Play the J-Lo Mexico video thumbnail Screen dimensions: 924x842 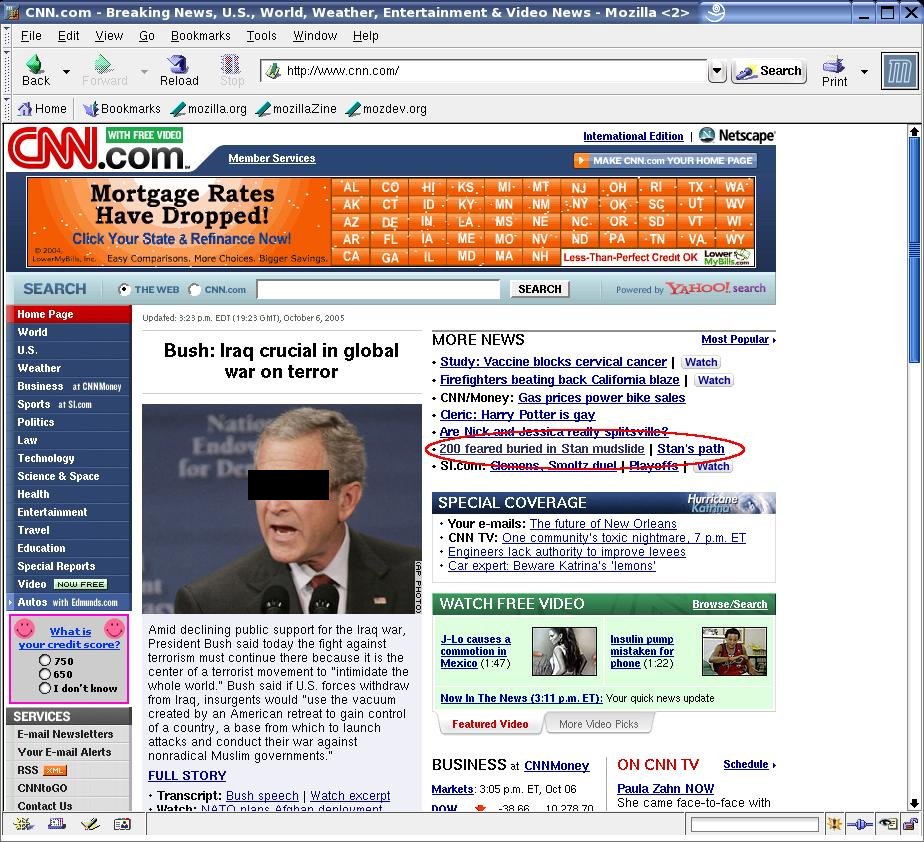click(563, 651)
